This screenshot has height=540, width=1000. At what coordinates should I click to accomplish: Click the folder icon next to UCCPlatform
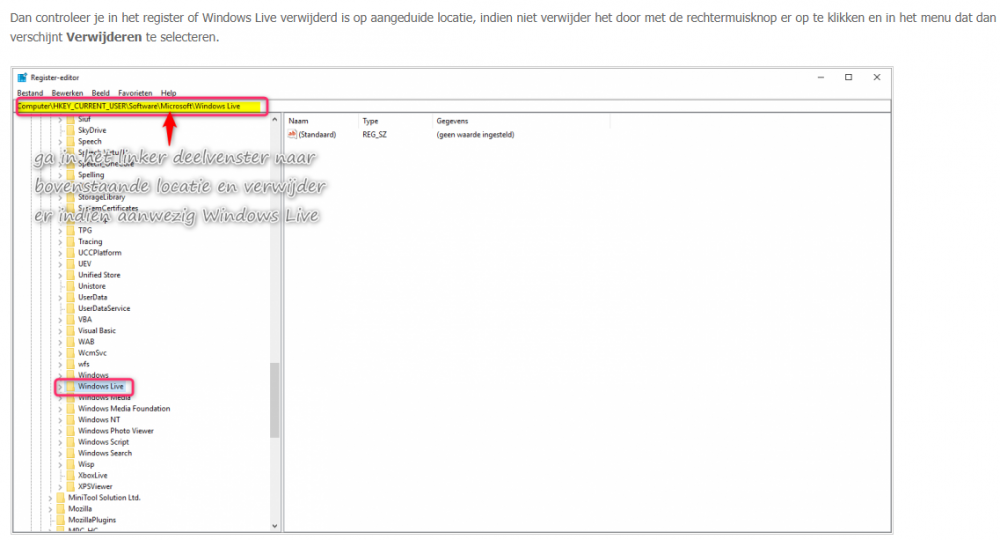click(71, 252)
